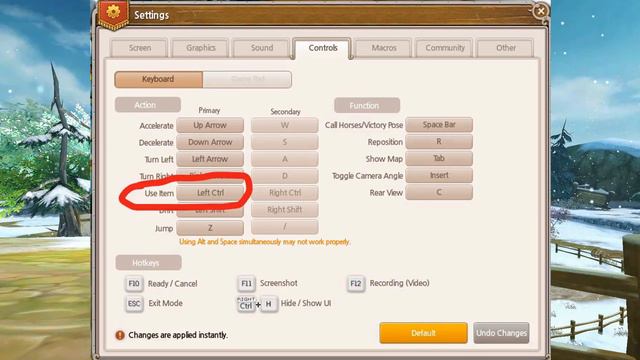The image size is (640, 360).
Task: Rebind Reposition key R
Action: coord(439,142)
